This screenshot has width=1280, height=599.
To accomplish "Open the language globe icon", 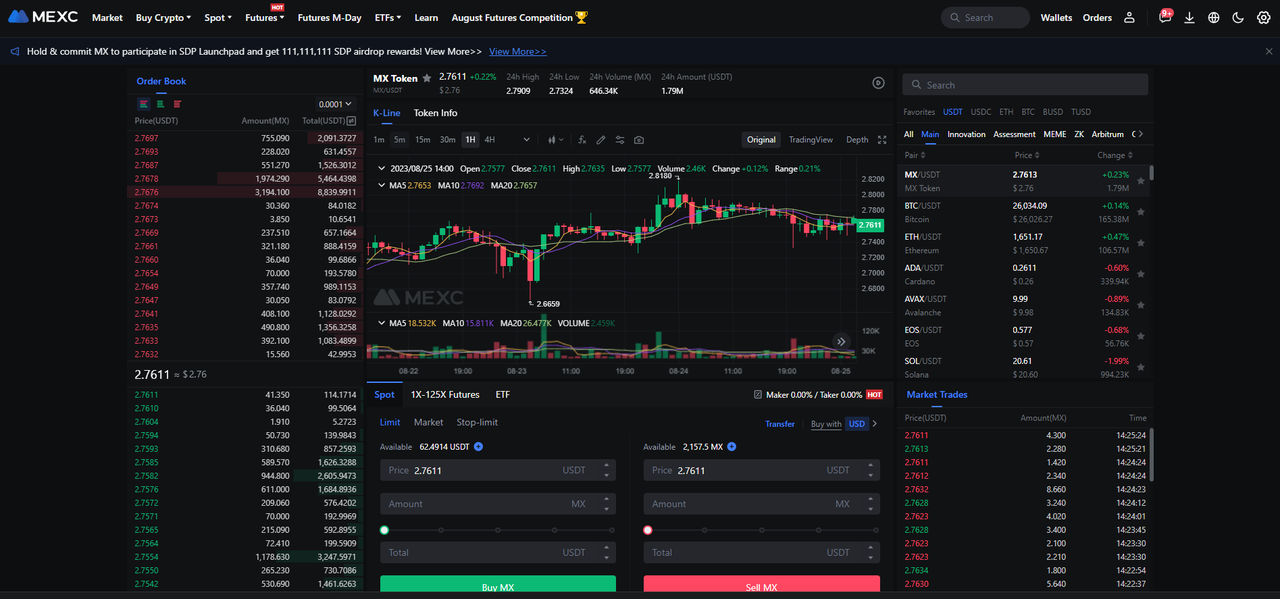I will pyautogui.click(x=1214, y=18).
